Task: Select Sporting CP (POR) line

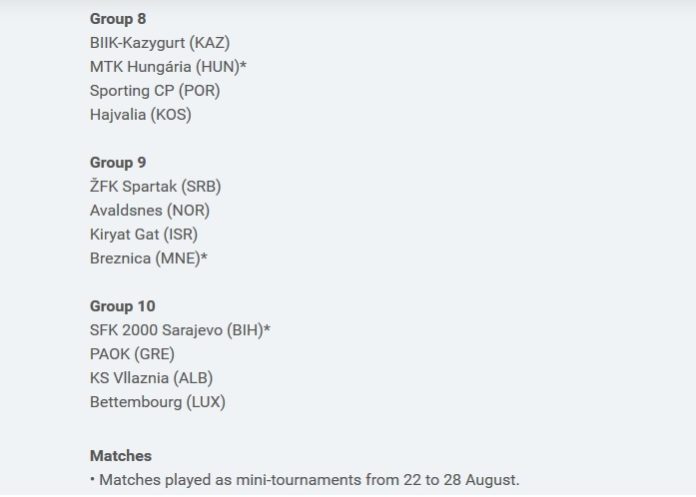Action: tap(155, 91)
